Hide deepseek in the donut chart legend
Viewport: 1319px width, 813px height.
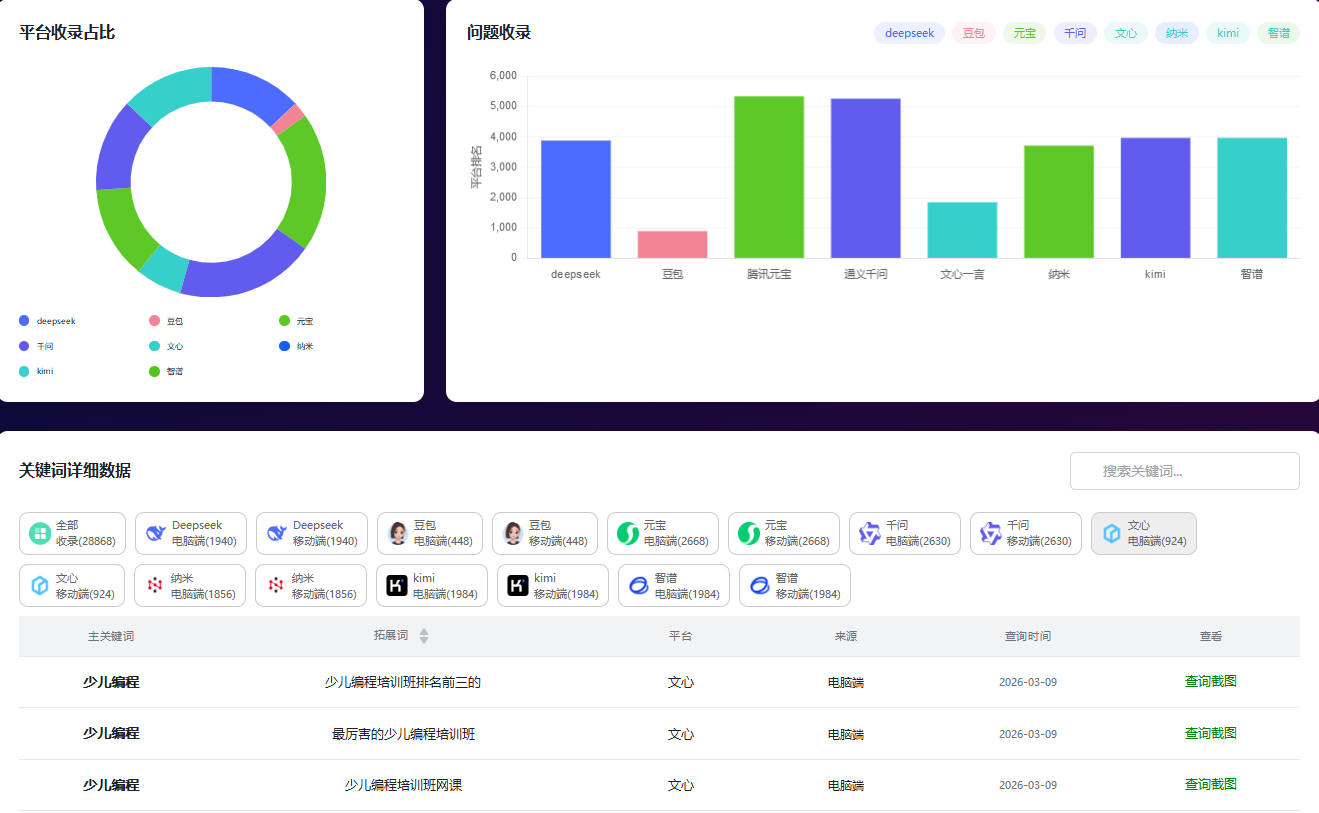(47, 321)
